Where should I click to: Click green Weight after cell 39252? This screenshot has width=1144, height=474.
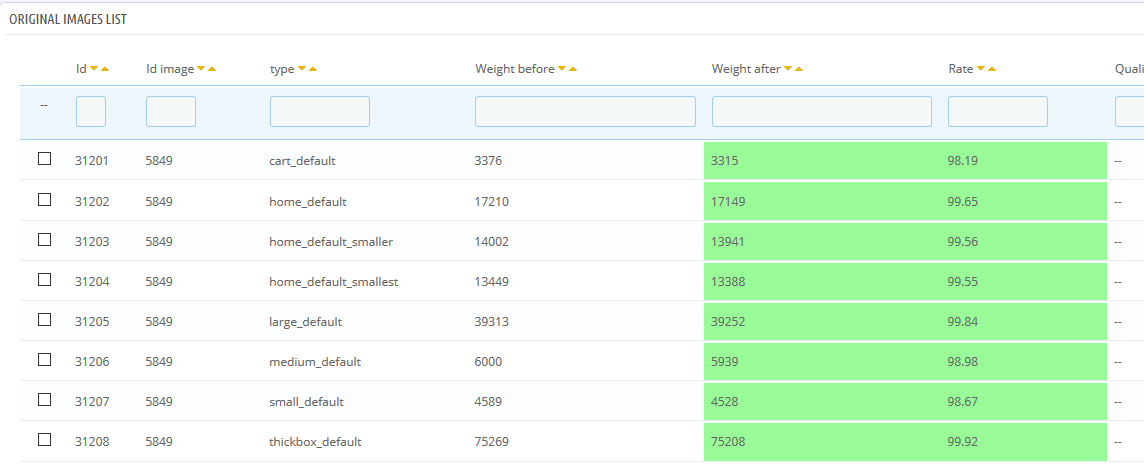point(728,322)
